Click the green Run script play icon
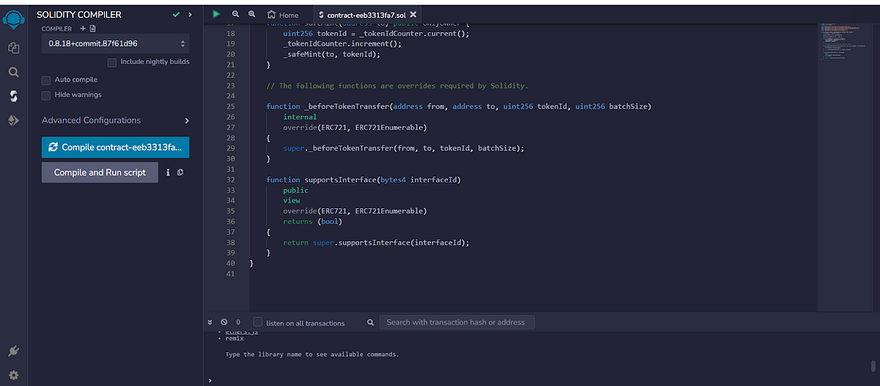This screenshot has height=386, width=880. click(216, 14)
